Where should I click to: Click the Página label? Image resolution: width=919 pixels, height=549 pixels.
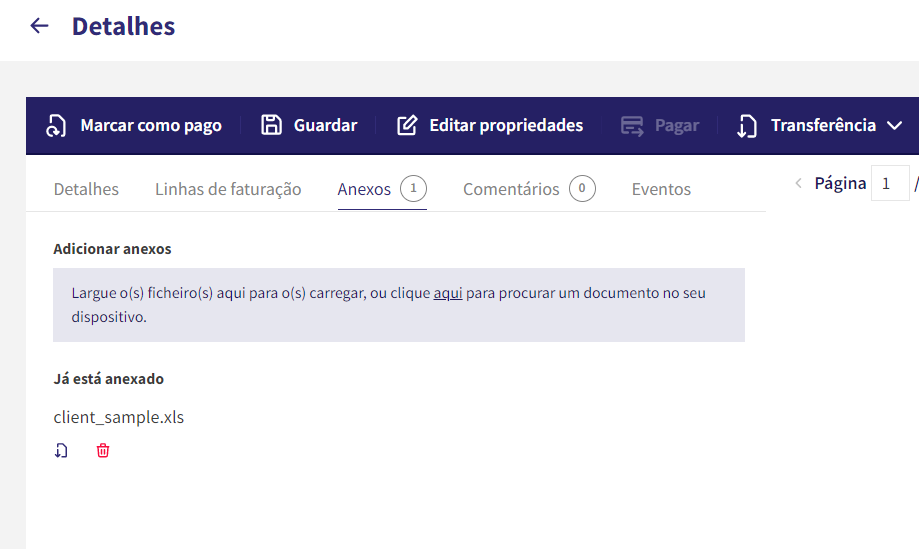pos(840,184)
